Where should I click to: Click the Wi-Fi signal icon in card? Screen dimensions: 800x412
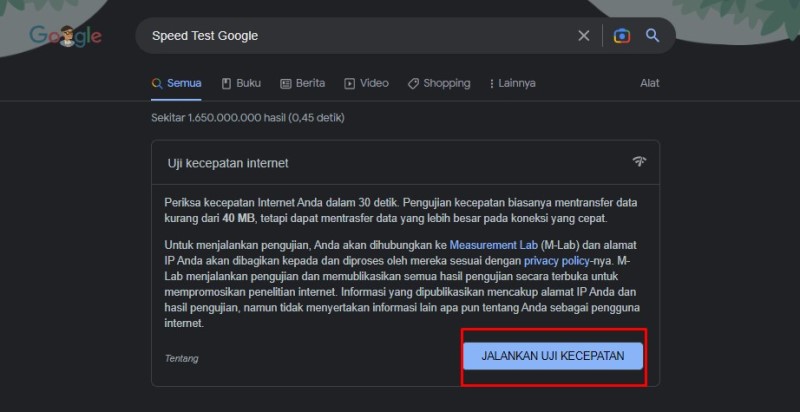tap(639, 162)
